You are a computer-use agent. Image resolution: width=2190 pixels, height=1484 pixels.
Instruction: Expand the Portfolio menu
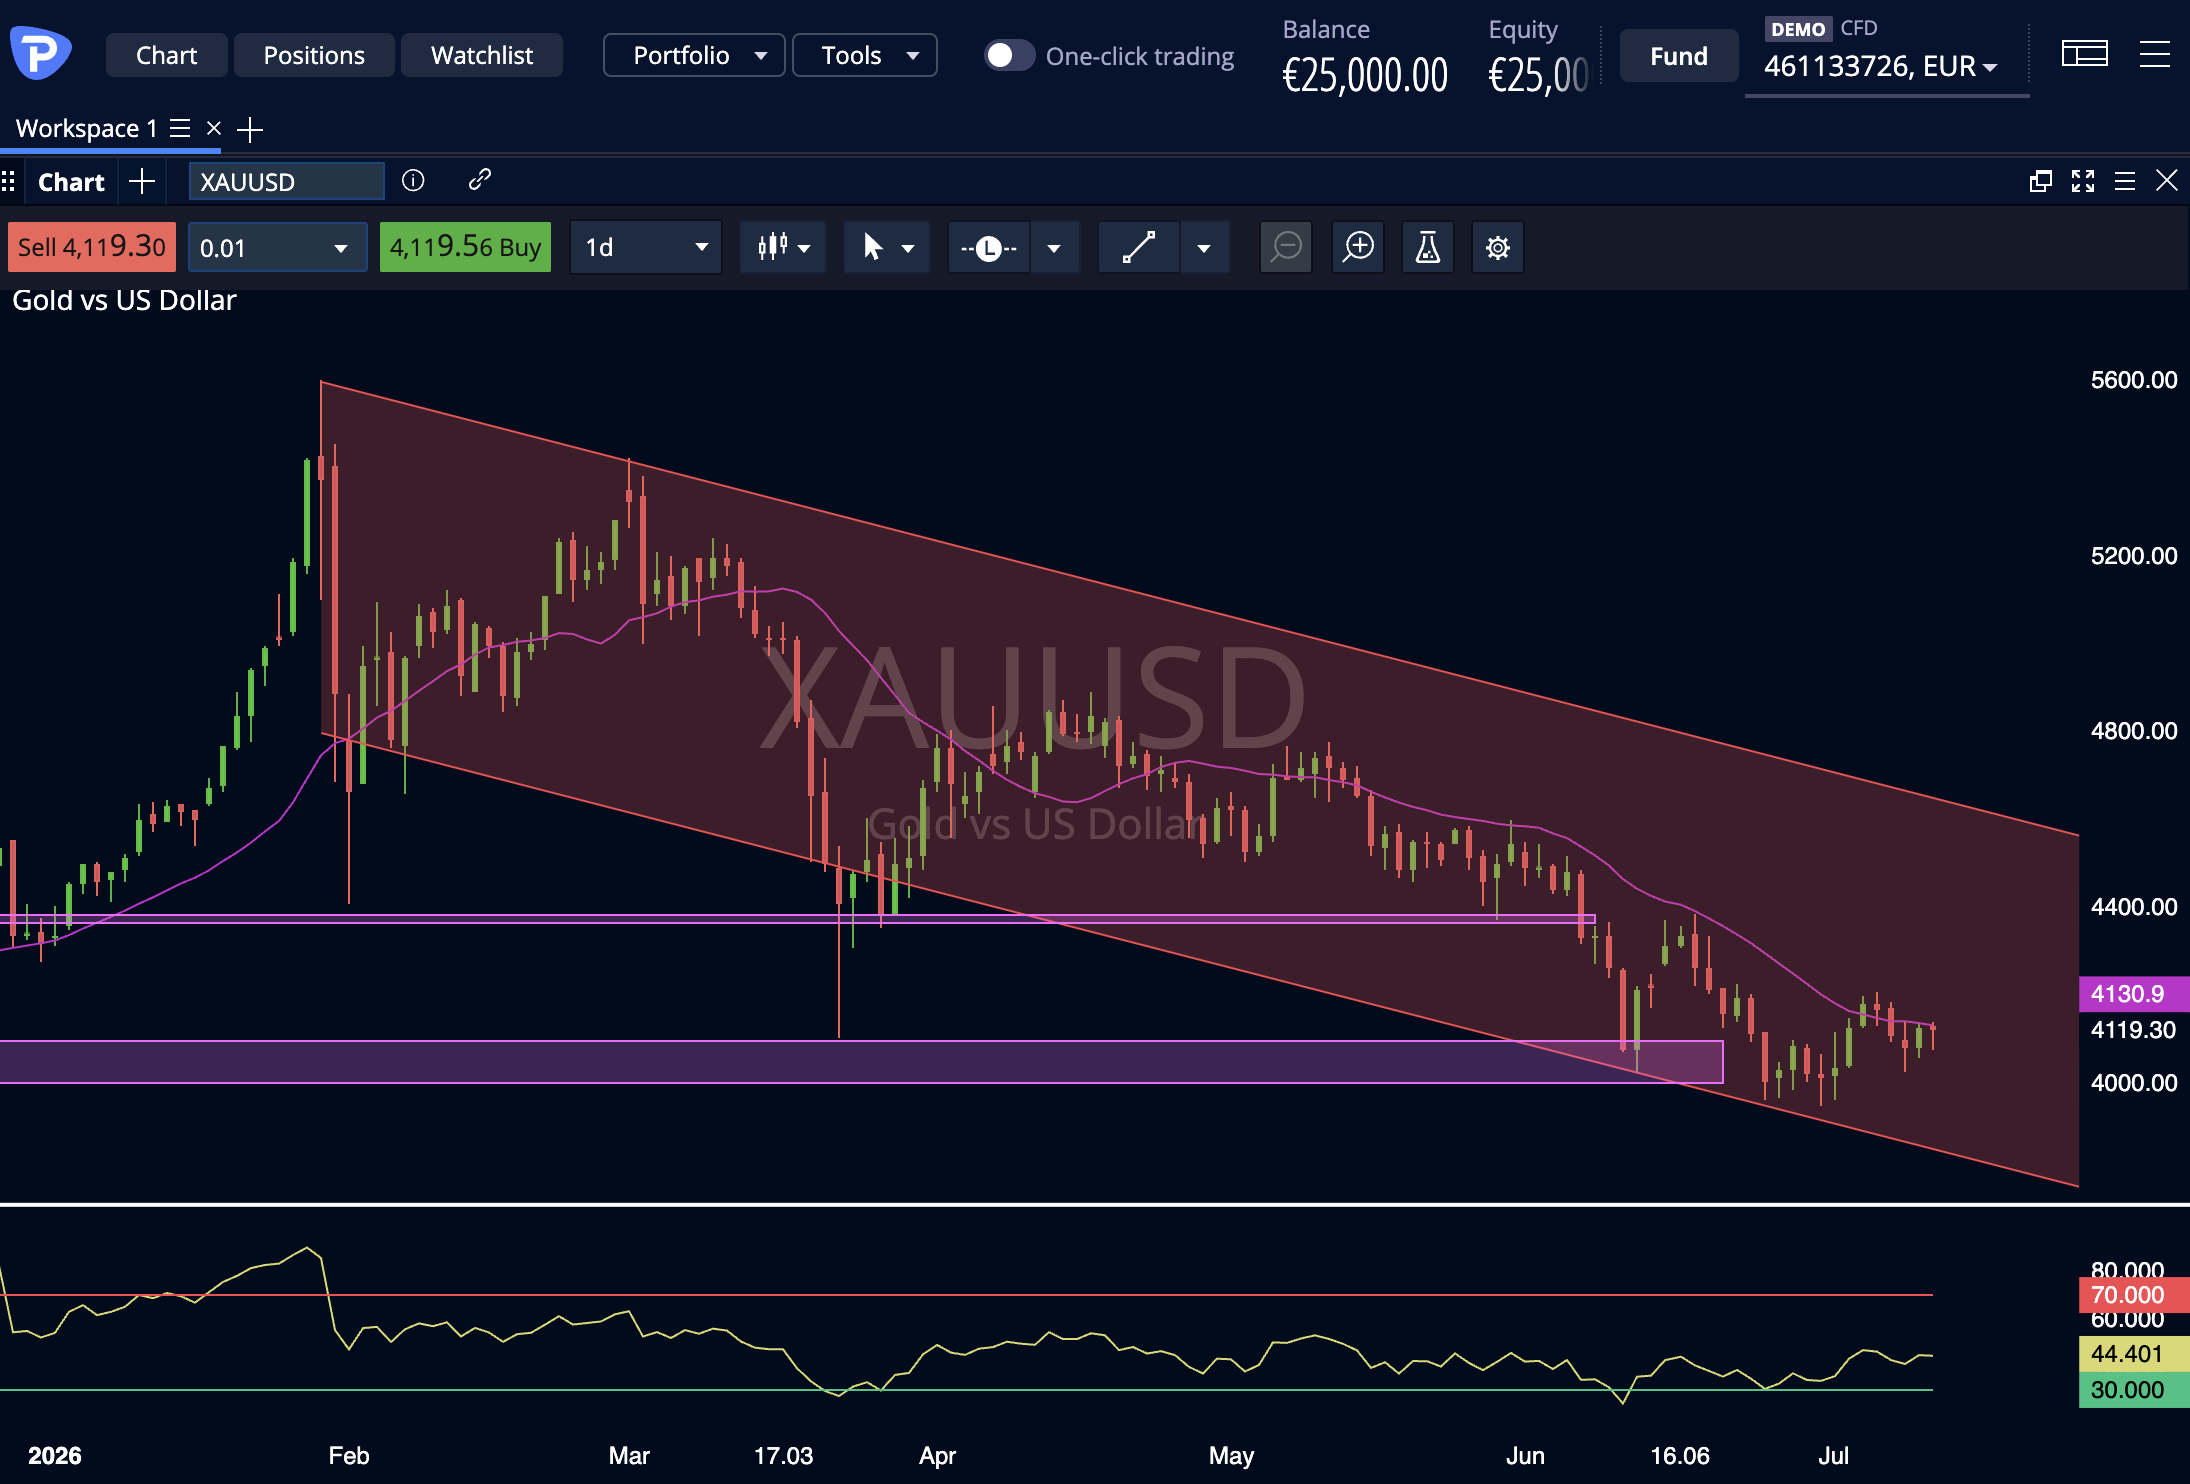pyautogui.click(x=694, y=55)
